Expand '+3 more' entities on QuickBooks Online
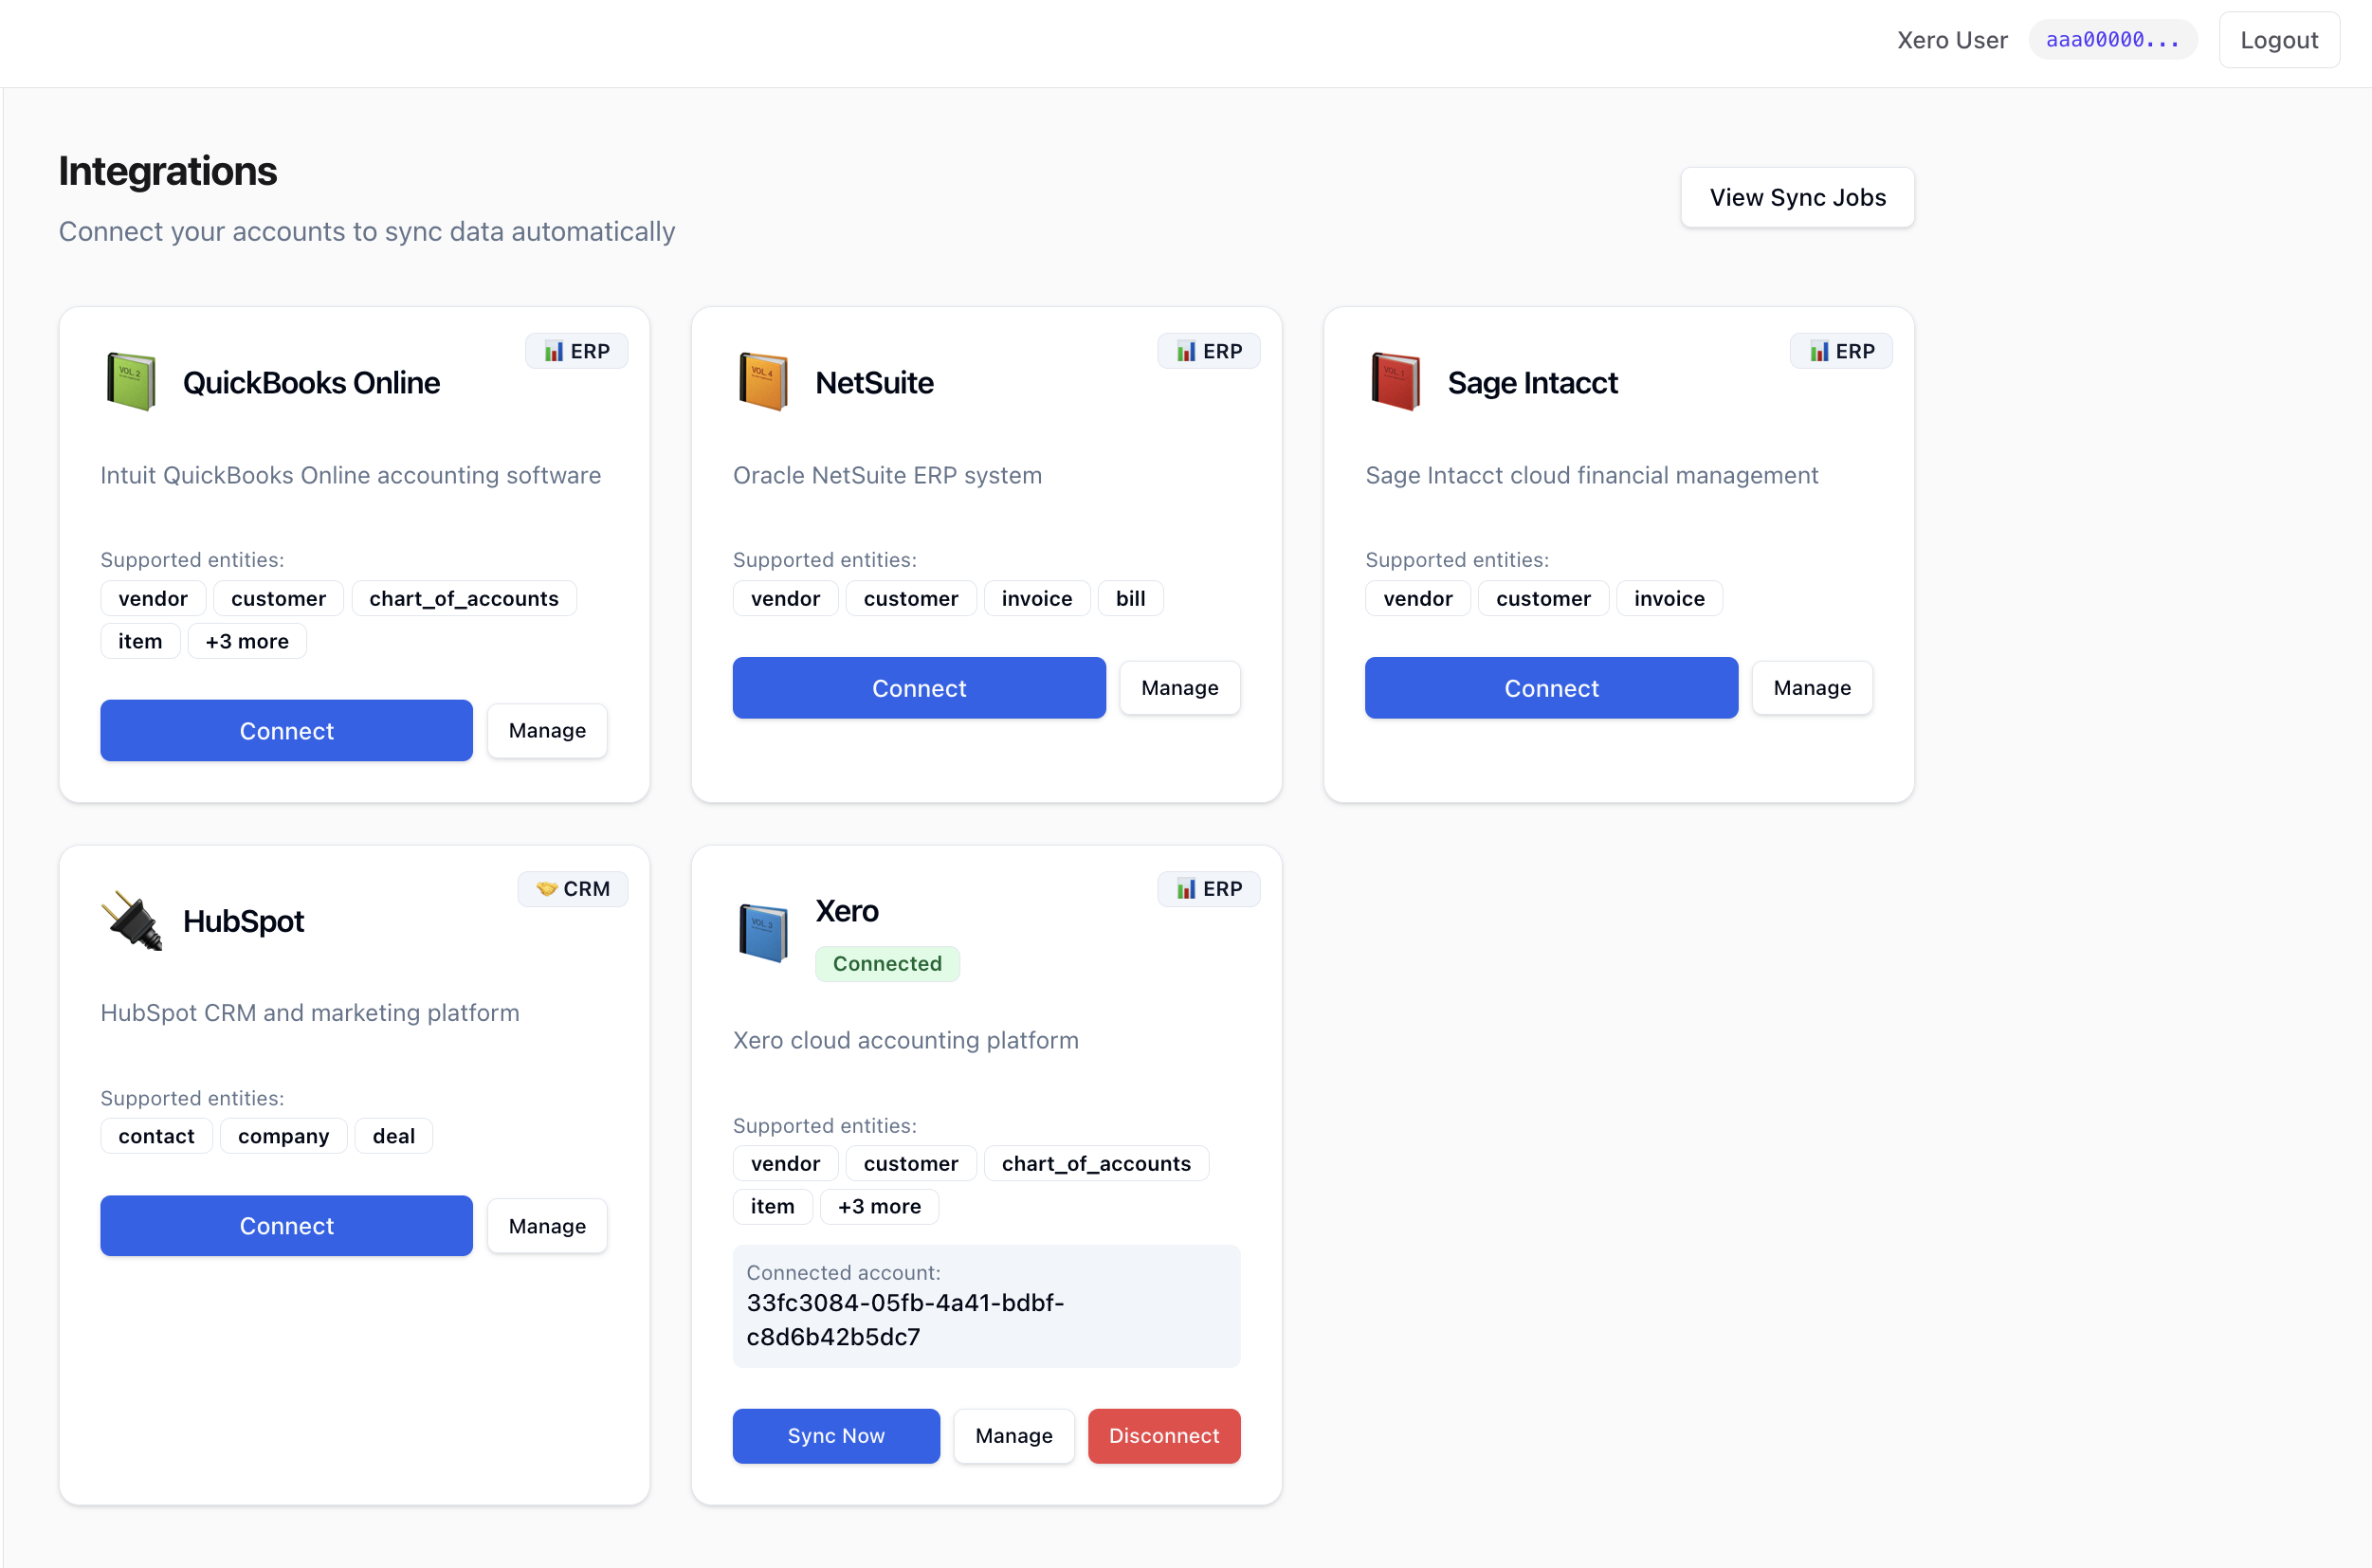The image size is (2372, 1568). tap(246, 641)
